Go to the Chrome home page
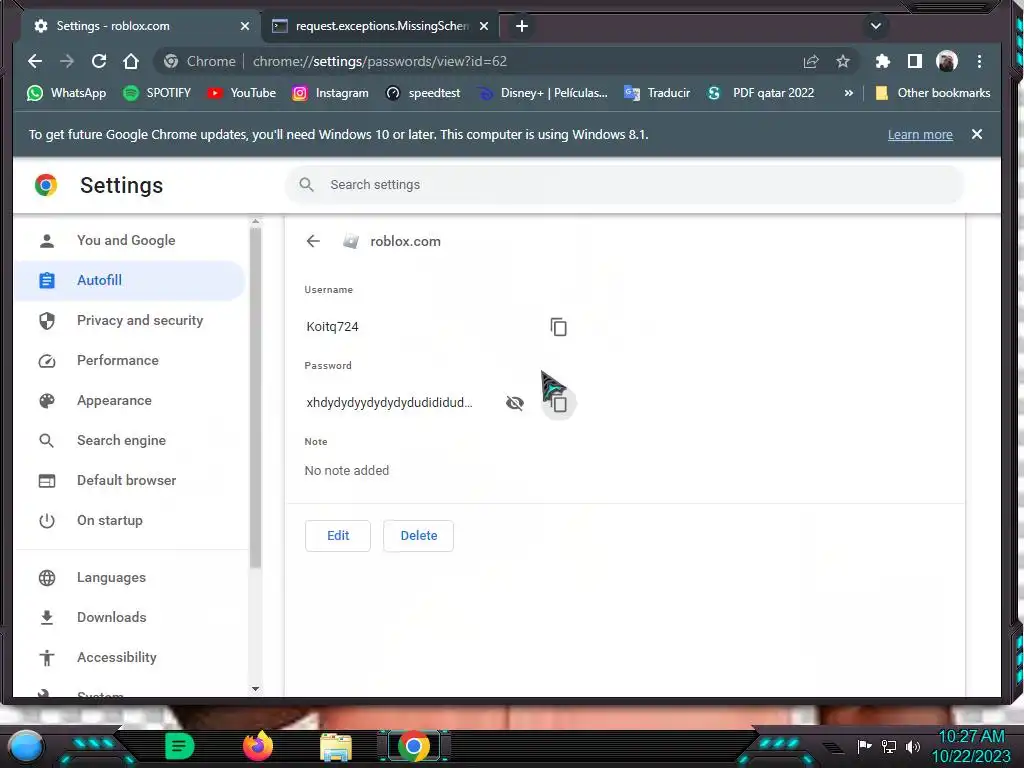Viewport: 1024px width, 768px height. [x=131, y=61]
